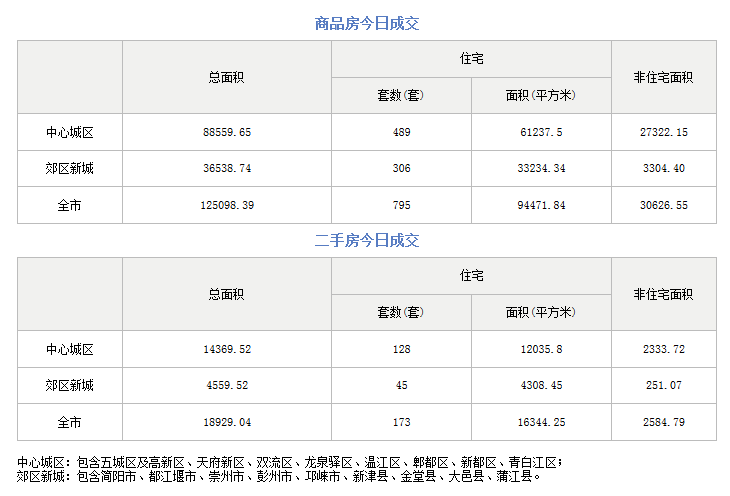The width and height of the screenshot is (730, 496).
Task: Select the value 489
Action: 401,132
